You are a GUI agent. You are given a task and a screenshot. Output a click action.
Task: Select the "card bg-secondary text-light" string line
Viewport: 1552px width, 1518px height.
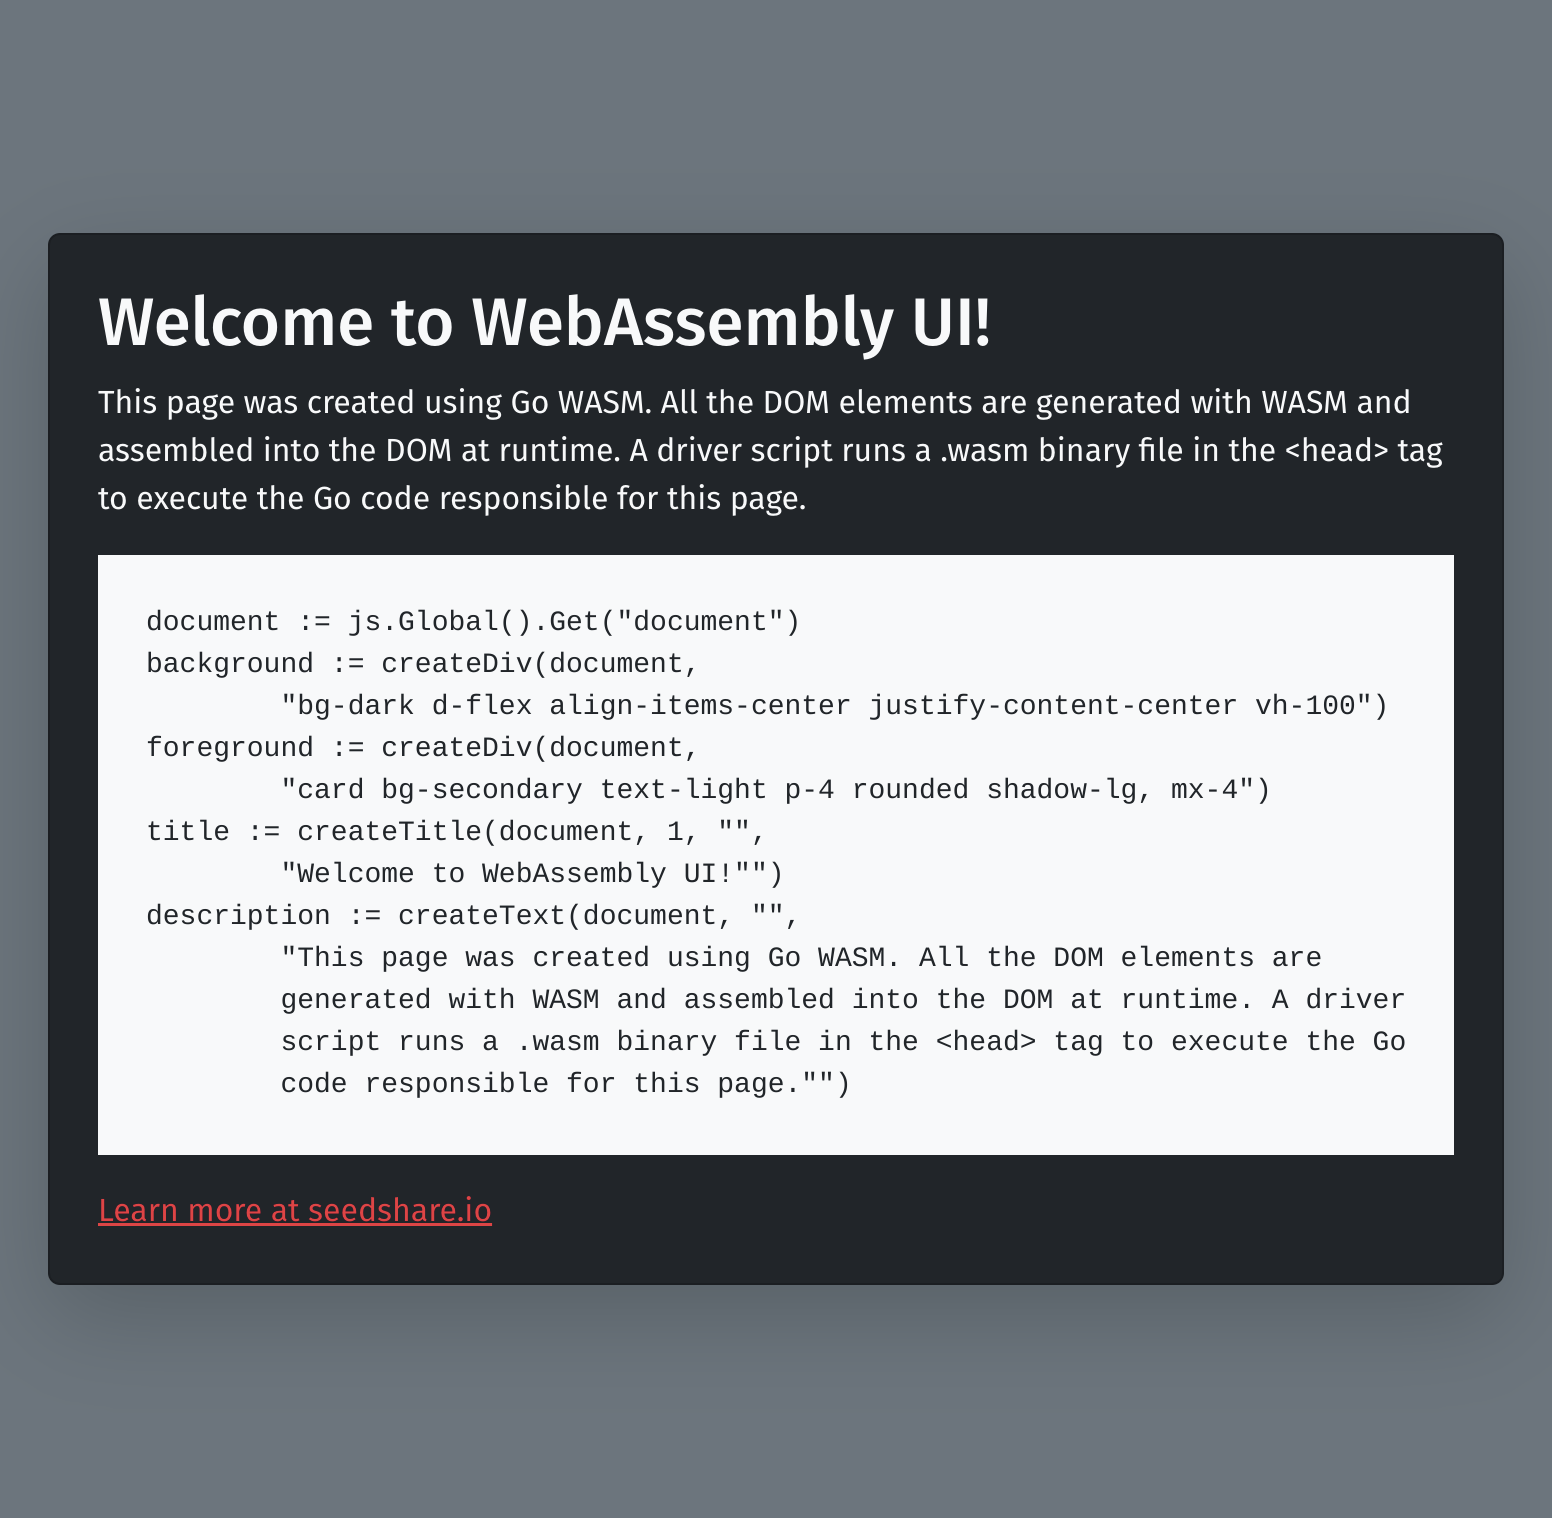point(775,789)
